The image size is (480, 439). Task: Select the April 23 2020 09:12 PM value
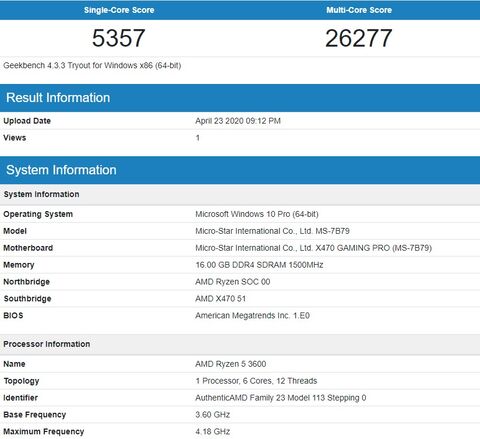[238, 121]
